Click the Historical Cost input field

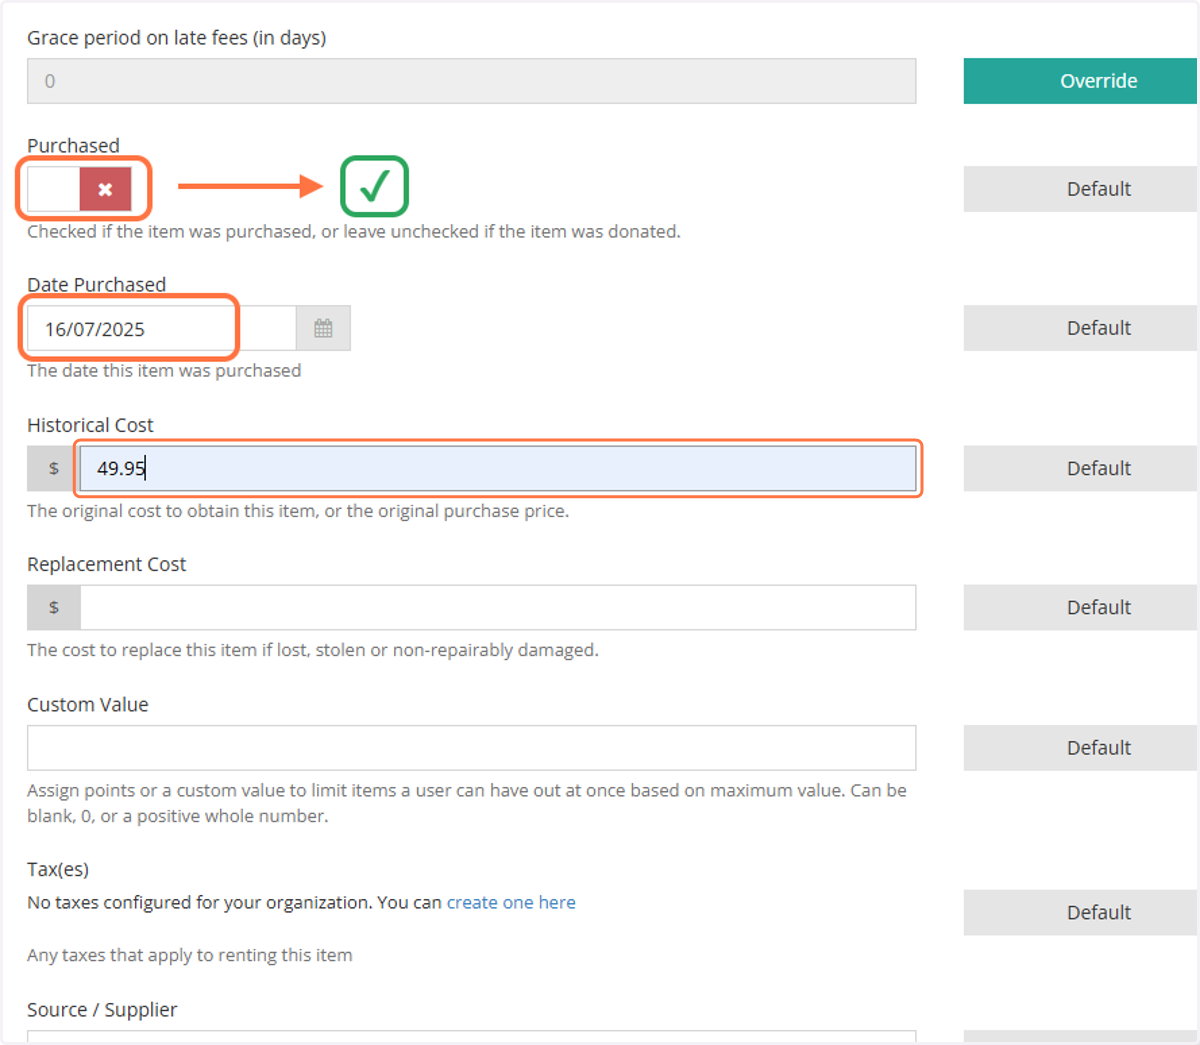click(x=498, y=468)
